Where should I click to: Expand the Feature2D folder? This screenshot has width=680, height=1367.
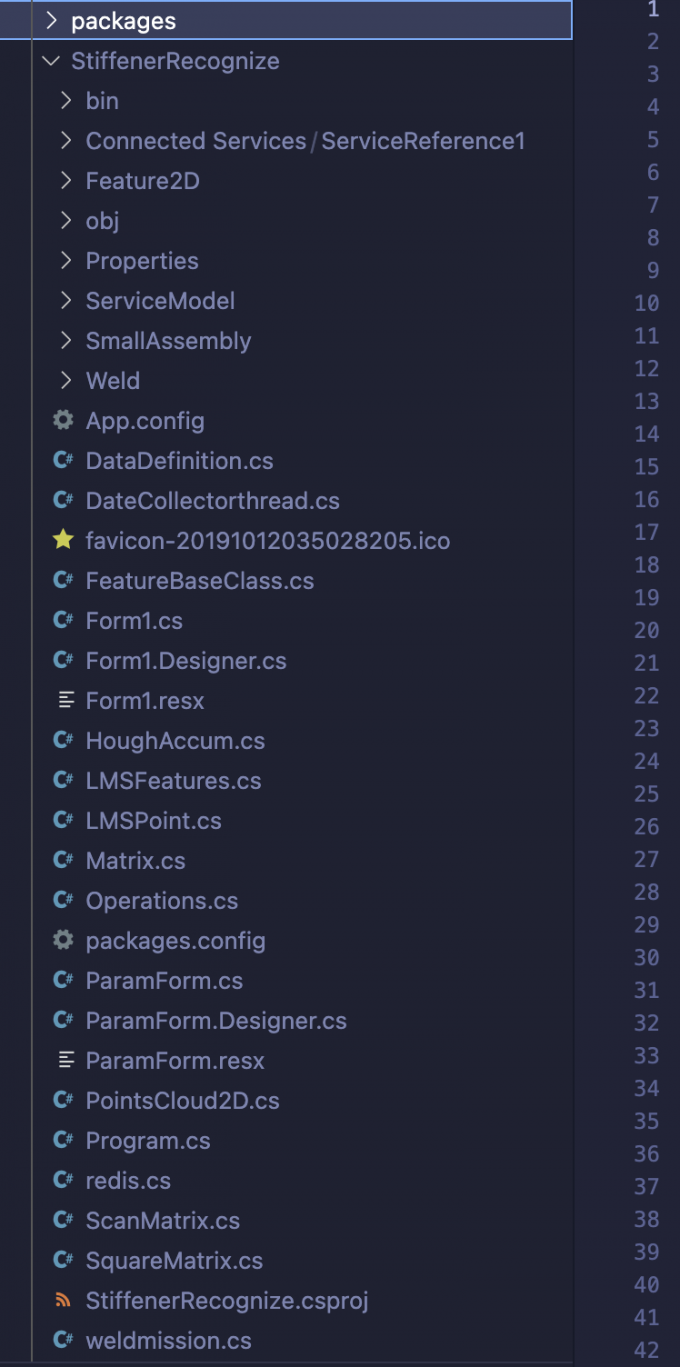[x=66, y=181]
